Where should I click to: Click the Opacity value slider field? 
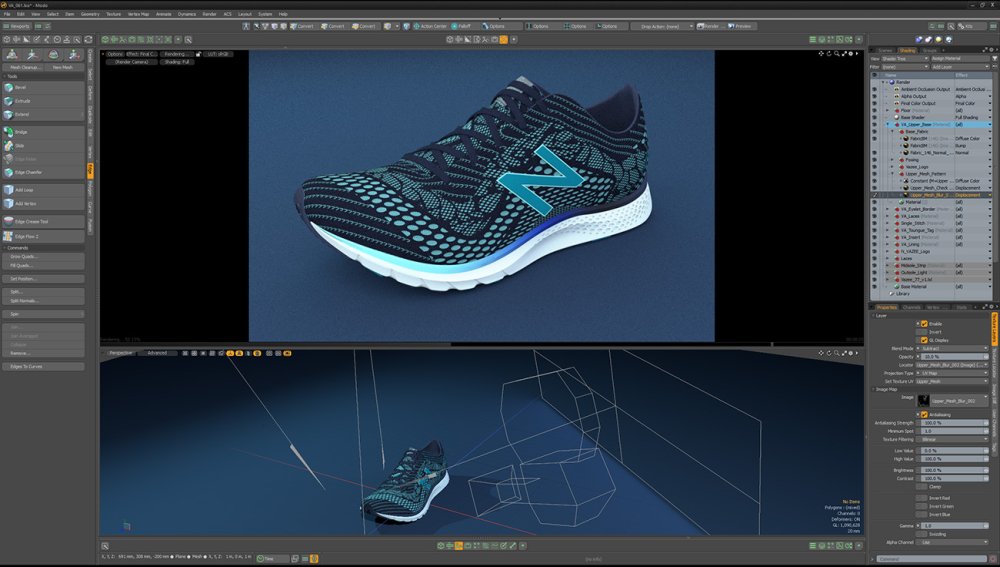click(x=955, y=357)
